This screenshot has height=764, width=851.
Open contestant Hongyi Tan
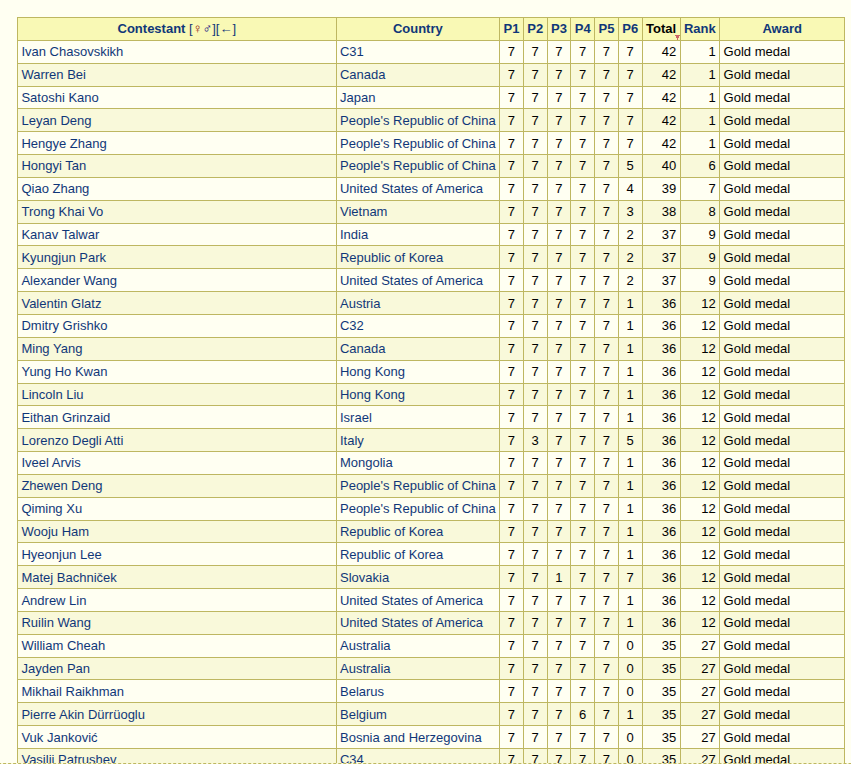coord(54,166)
